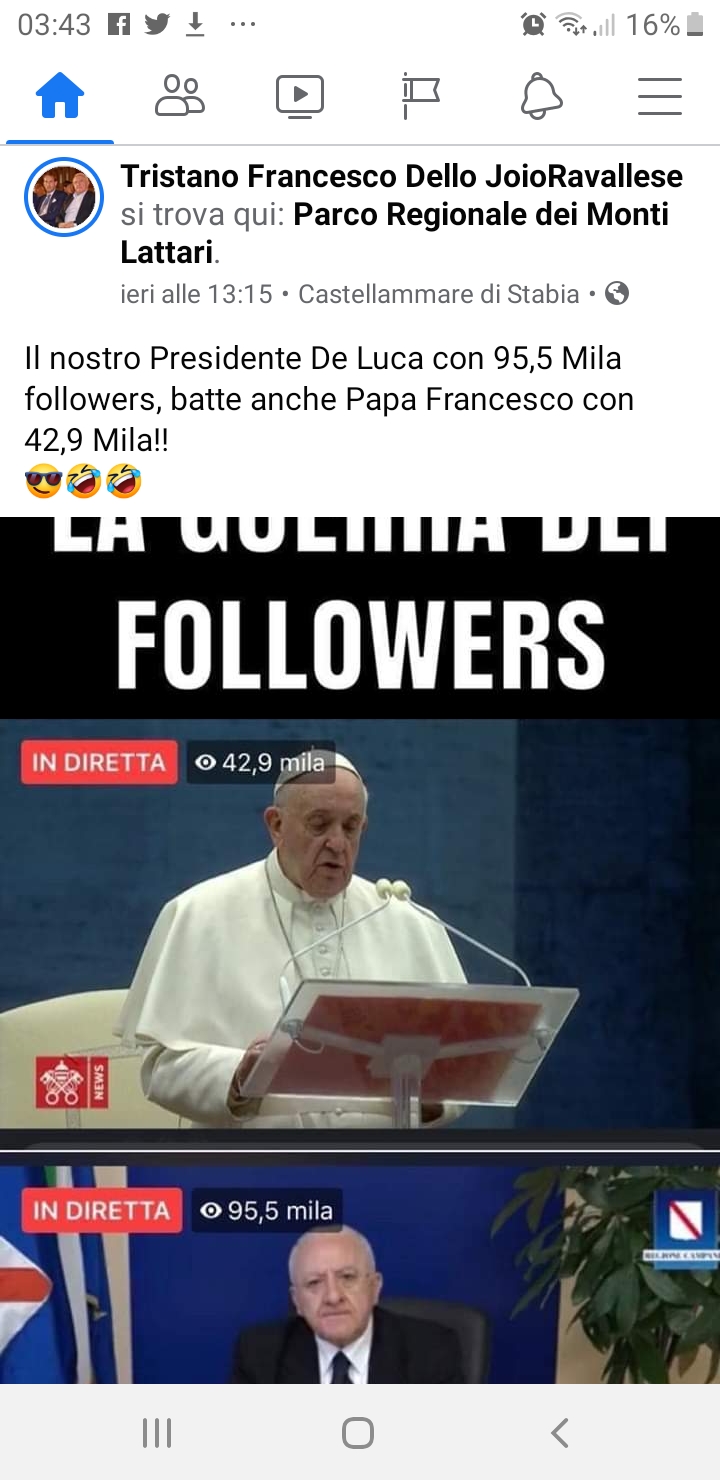Open the hamburger menu icon

pos(660,97)
